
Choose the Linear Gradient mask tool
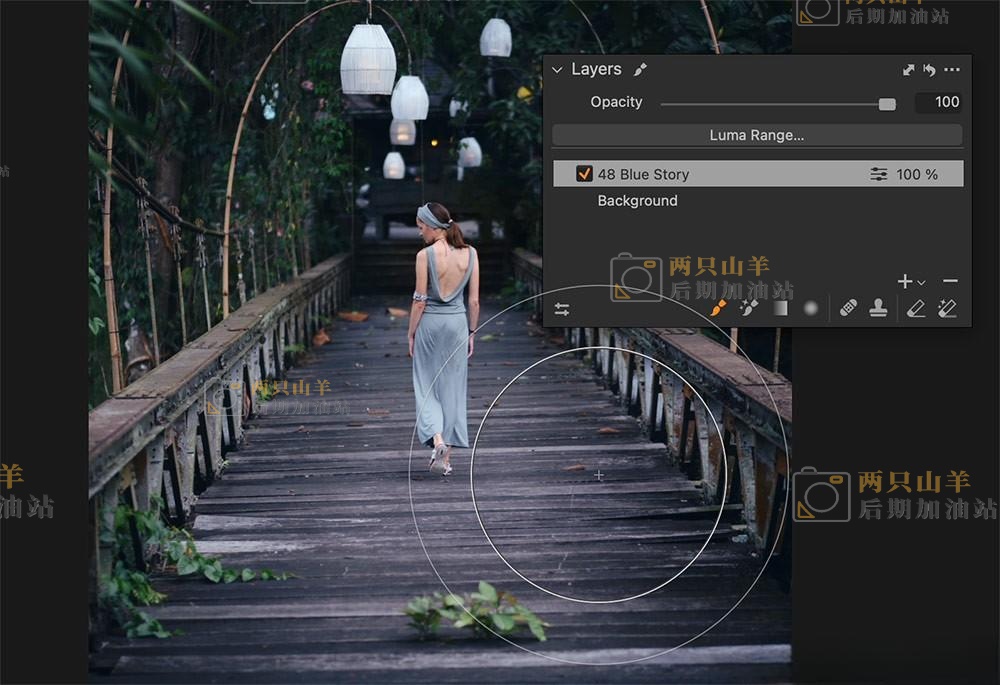tap(780, 309)
